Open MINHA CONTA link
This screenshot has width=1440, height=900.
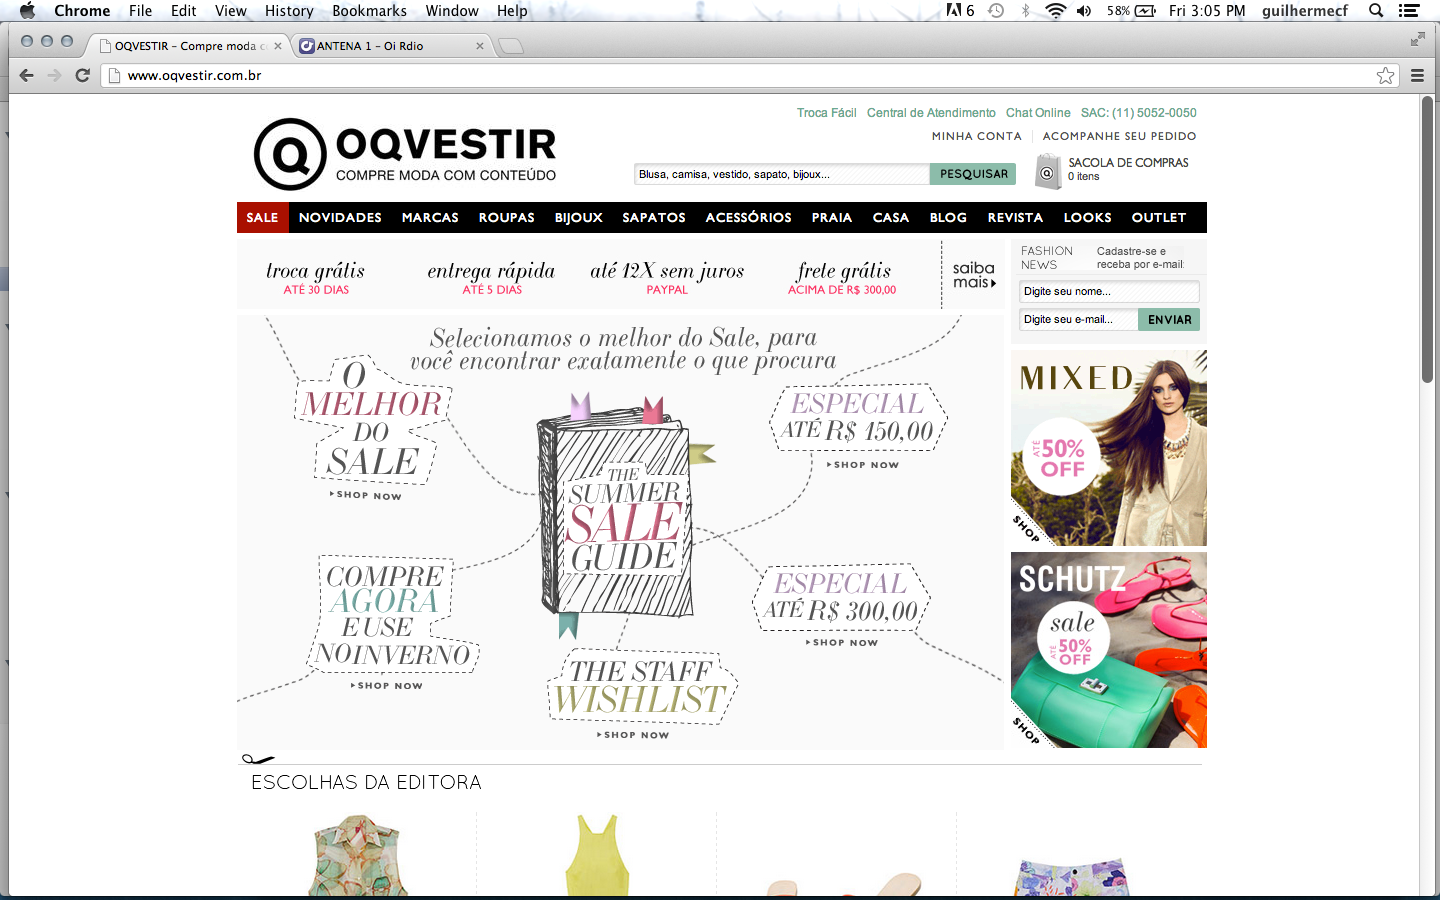977,136
